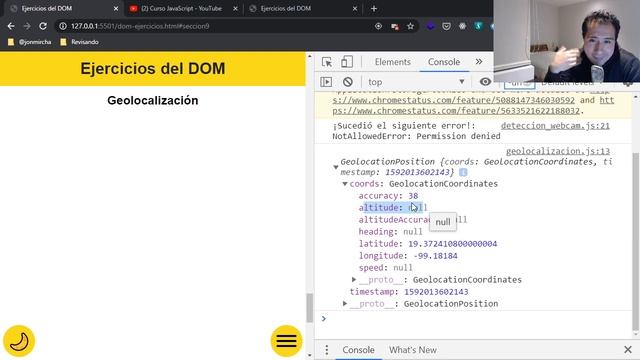
Task: Open the chromestatus 5633521622188032 link
Action: 456,111
